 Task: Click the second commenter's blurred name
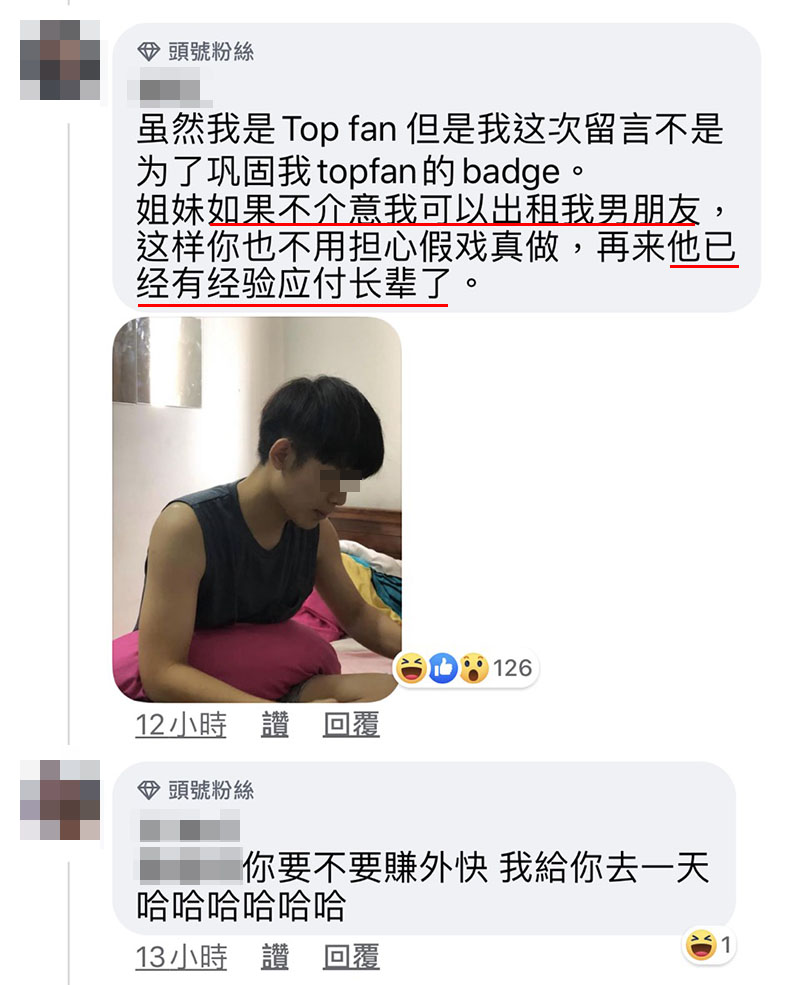189,829
